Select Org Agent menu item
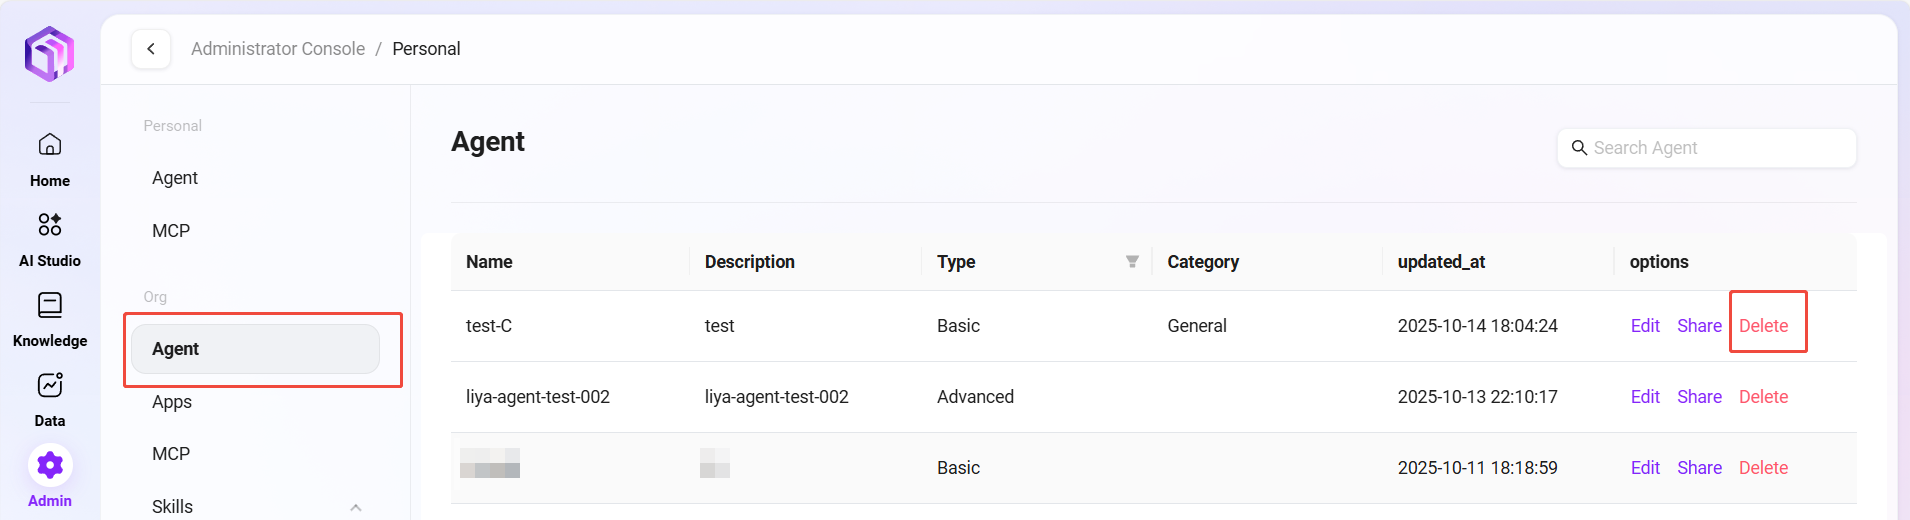The width and height of the screenshot is (1910, 520). click(256, 349)
